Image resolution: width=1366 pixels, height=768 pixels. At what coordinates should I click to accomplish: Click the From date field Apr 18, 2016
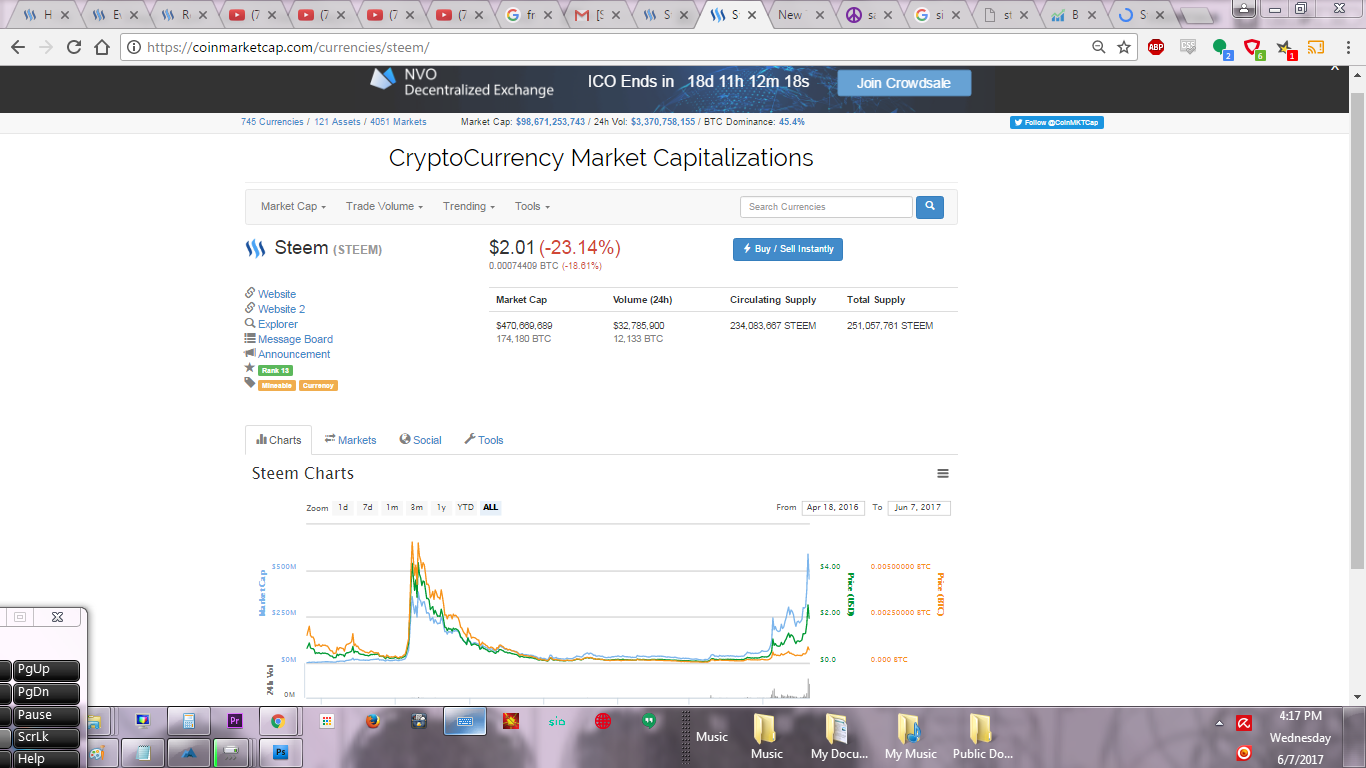click(x=833, y=508)
